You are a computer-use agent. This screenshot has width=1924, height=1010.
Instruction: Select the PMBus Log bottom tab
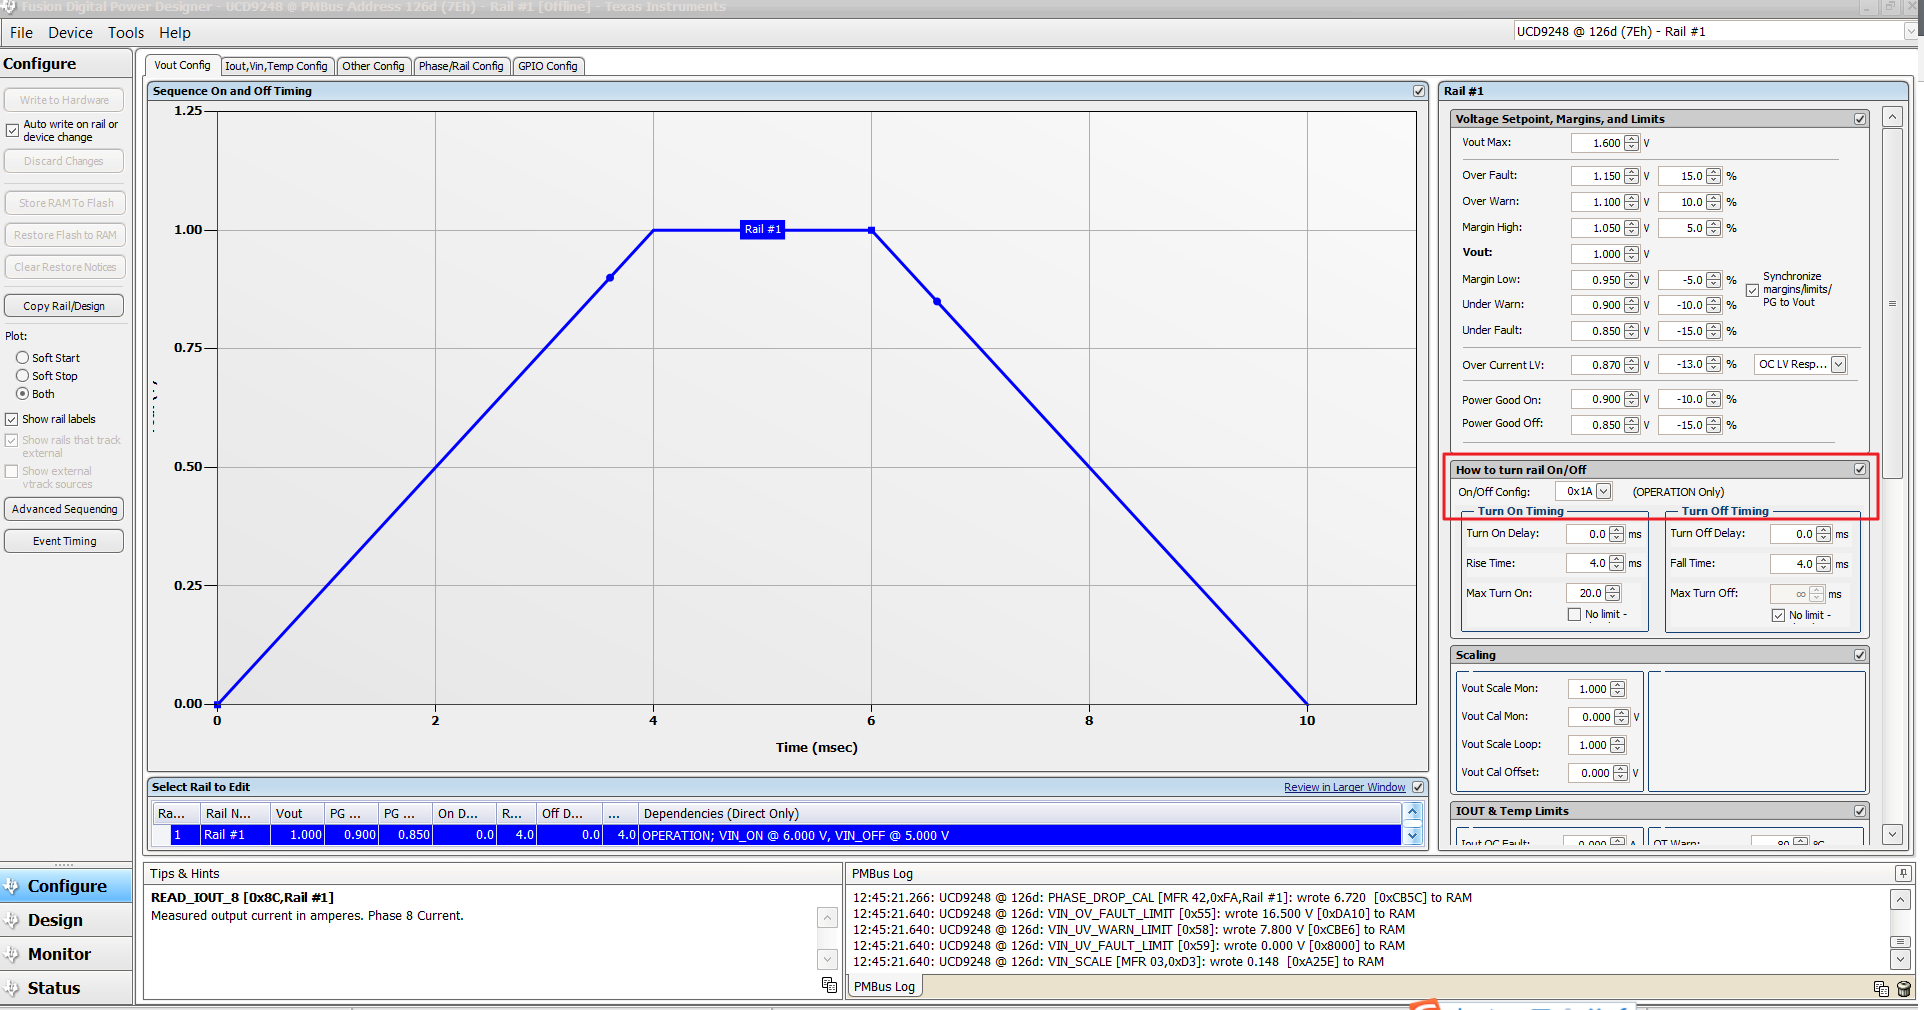(x=884, y=986)
